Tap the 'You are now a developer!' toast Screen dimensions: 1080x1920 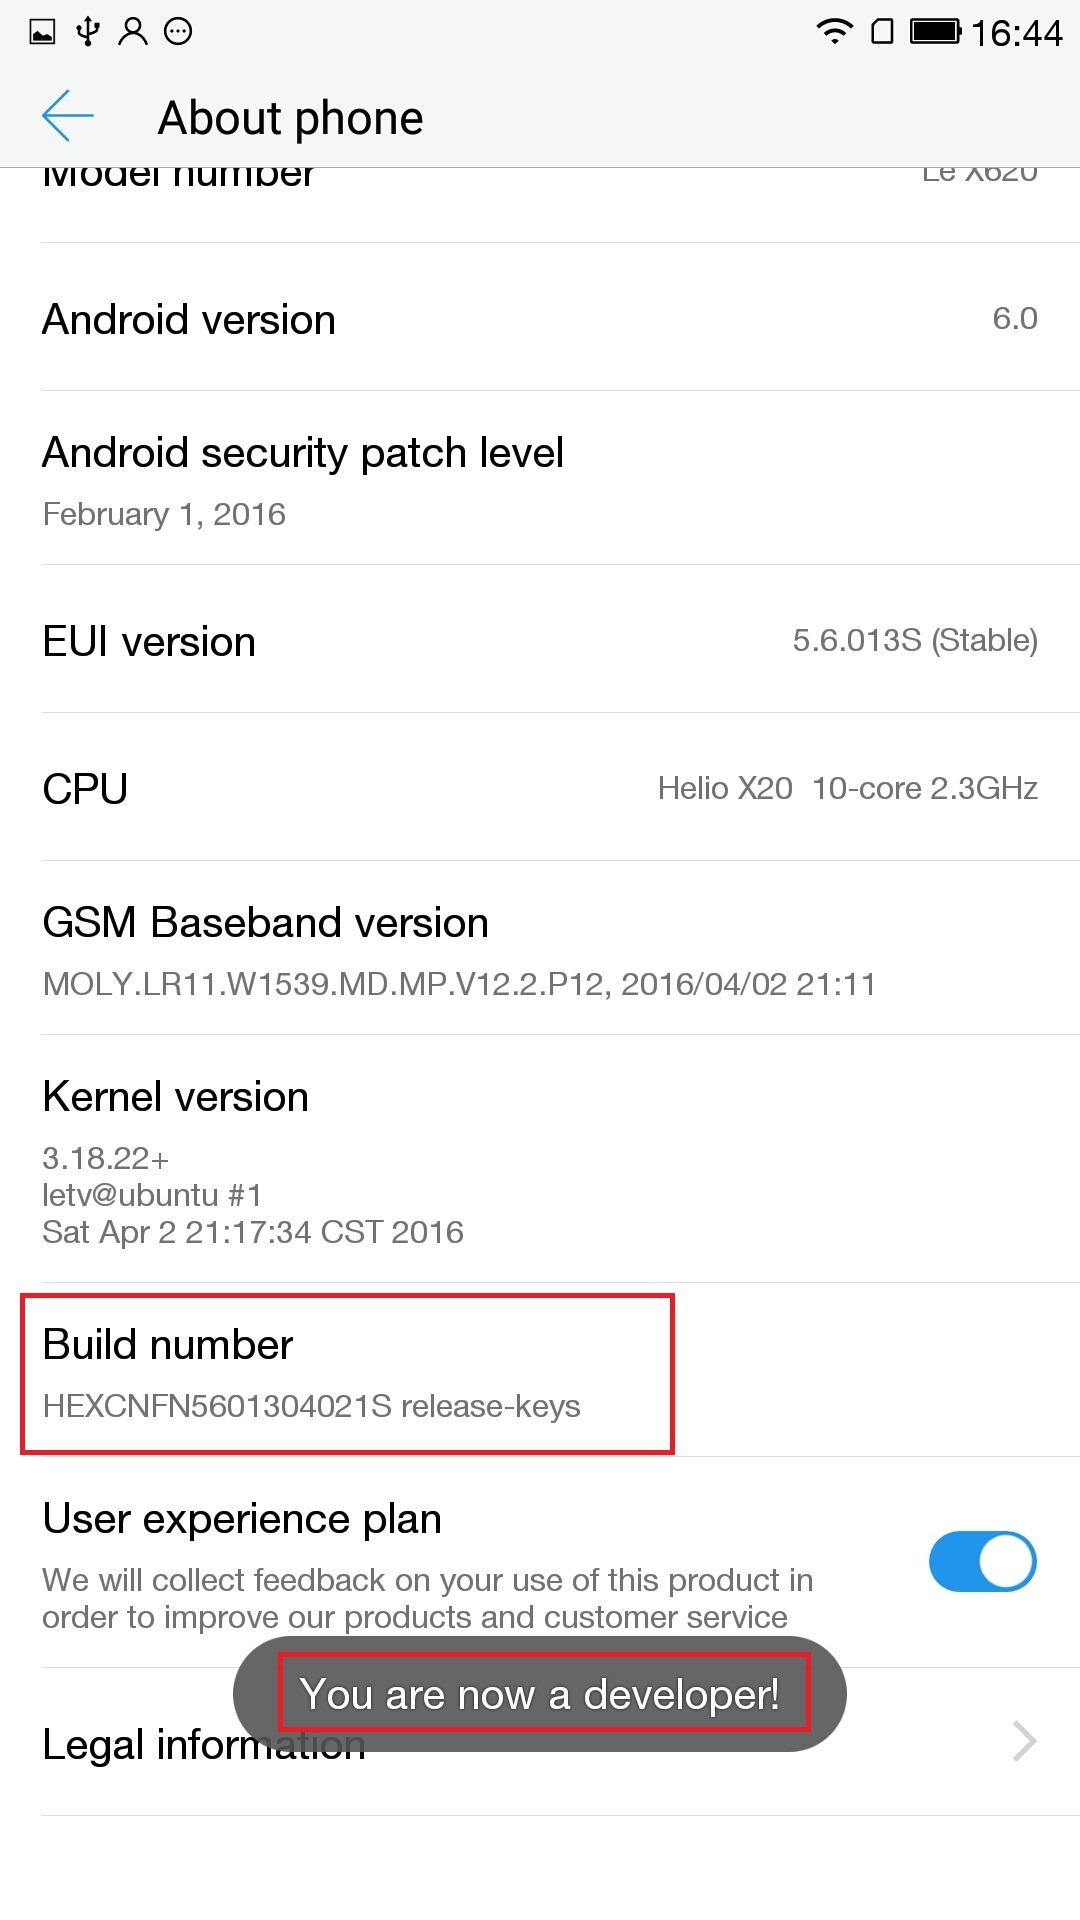540,1694
